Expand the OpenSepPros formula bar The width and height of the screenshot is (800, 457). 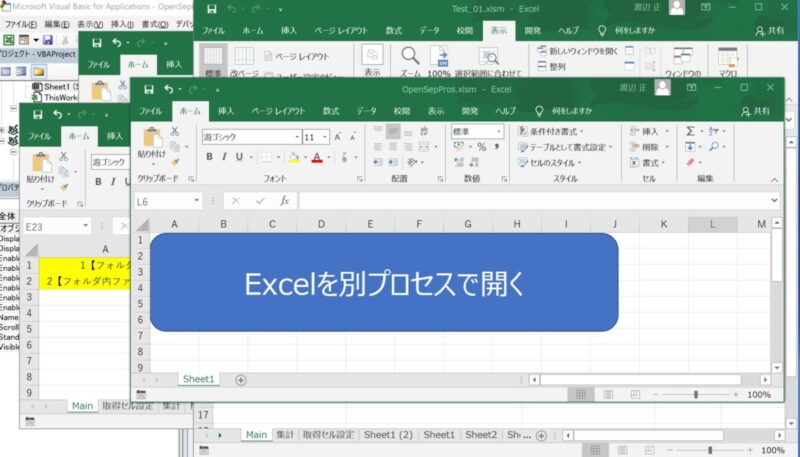pos(774,200)
